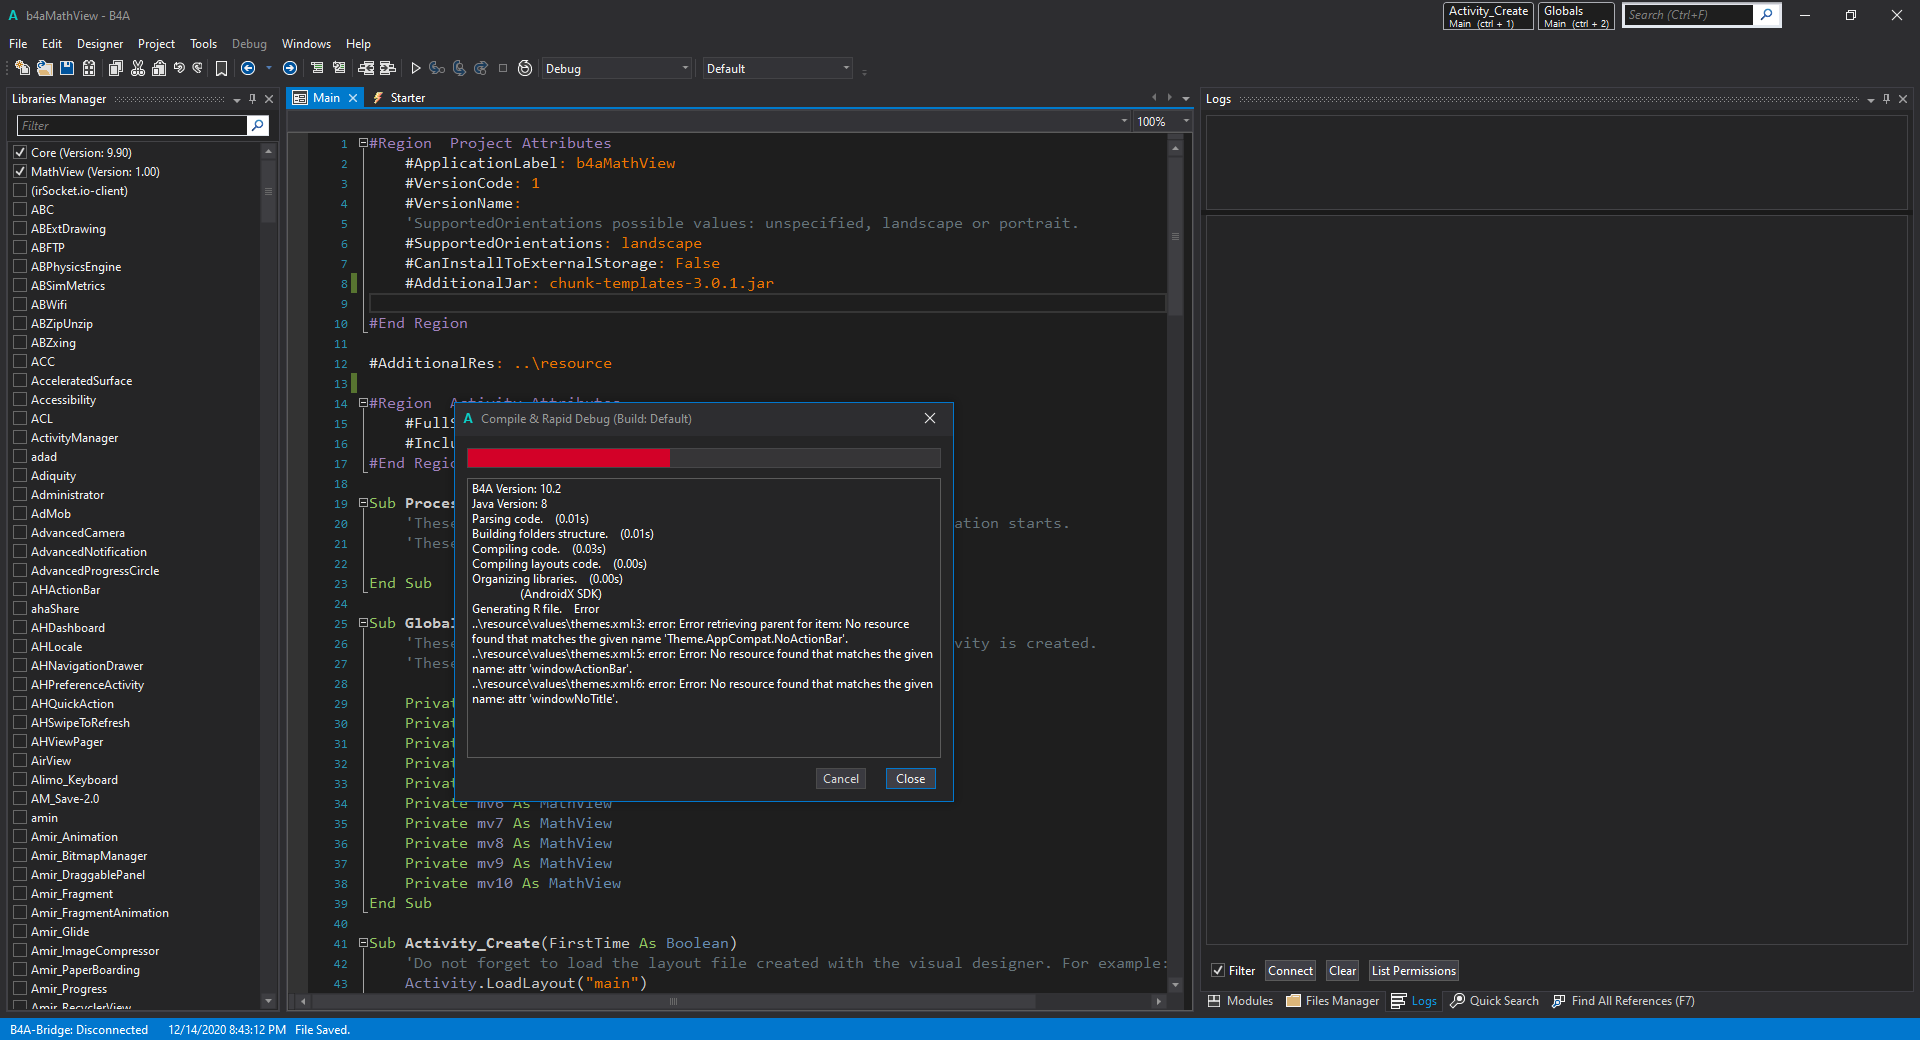Screen dimensions: 1920x1040
Task: Switch to the Starter module tab
Action: pos(399,98)
